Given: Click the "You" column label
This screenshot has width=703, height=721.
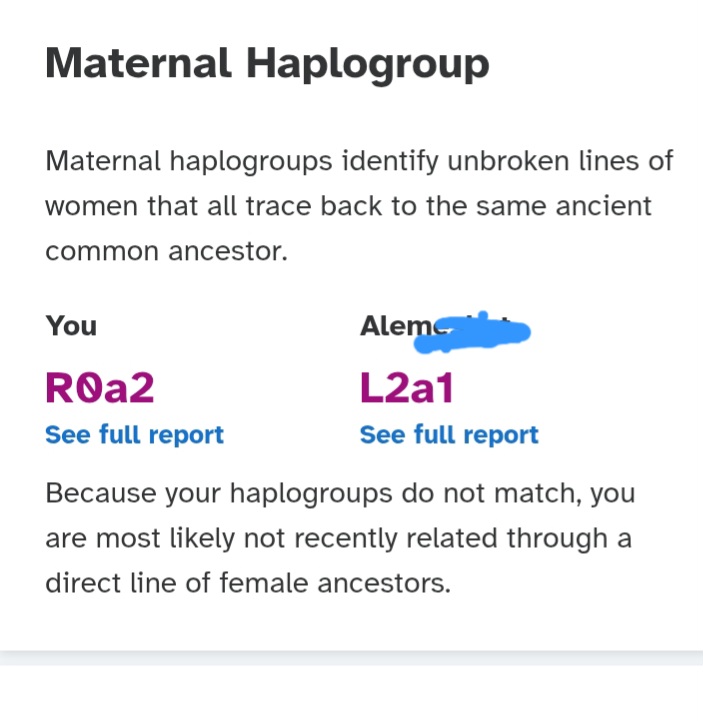Looking at the screenshot, I should [71, 326].
